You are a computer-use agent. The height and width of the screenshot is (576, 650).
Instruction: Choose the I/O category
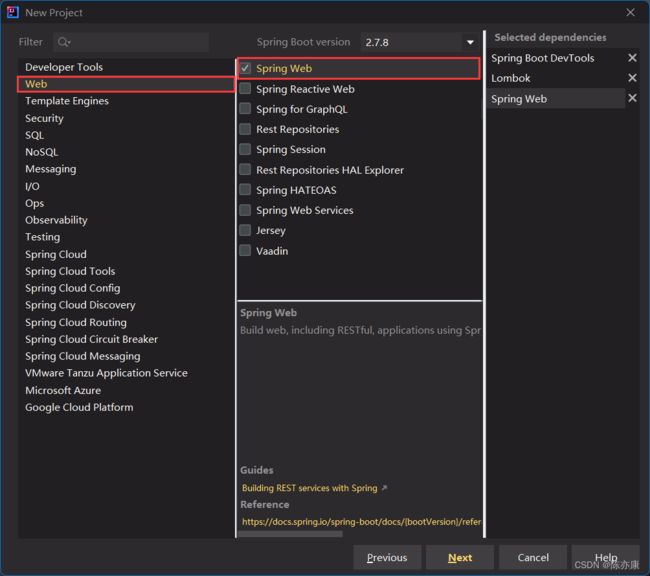126,186
